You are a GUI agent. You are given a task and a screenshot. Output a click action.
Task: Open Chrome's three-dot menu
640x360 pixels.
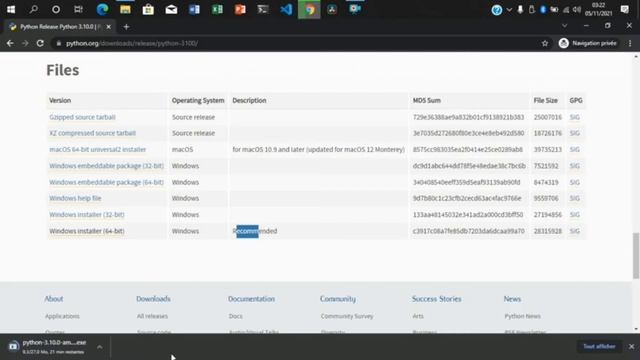coord(630,43)
